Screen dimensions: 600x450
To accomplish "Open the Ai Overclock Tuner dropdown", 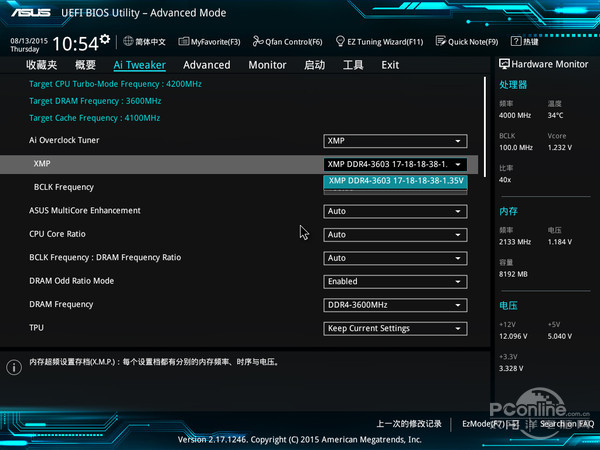I will (x=395, y=141).
